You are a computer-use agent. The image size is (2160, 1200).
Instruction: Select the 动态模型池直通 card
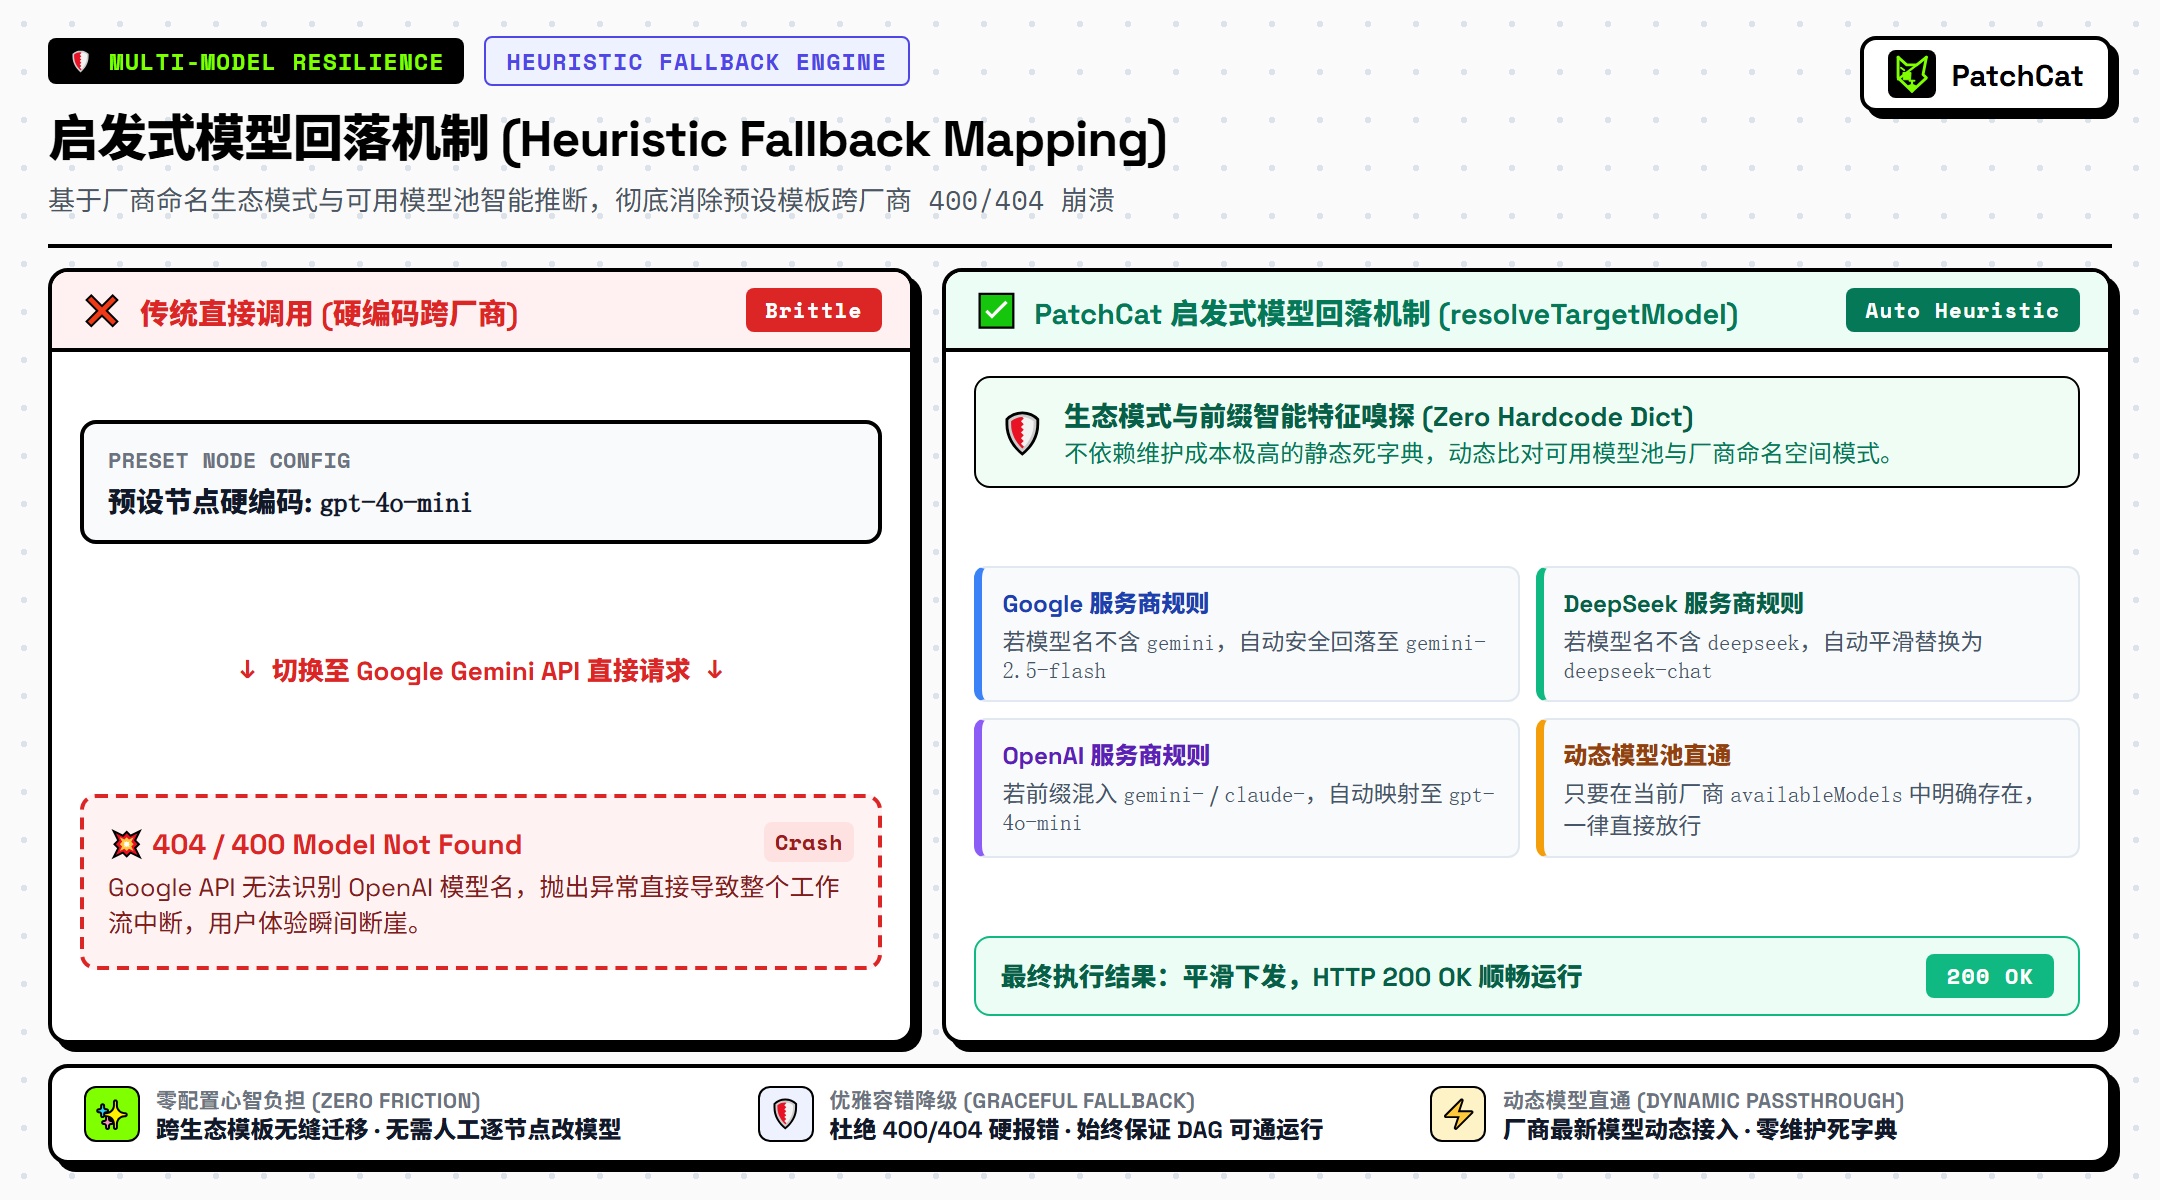tap(1807, 787)
